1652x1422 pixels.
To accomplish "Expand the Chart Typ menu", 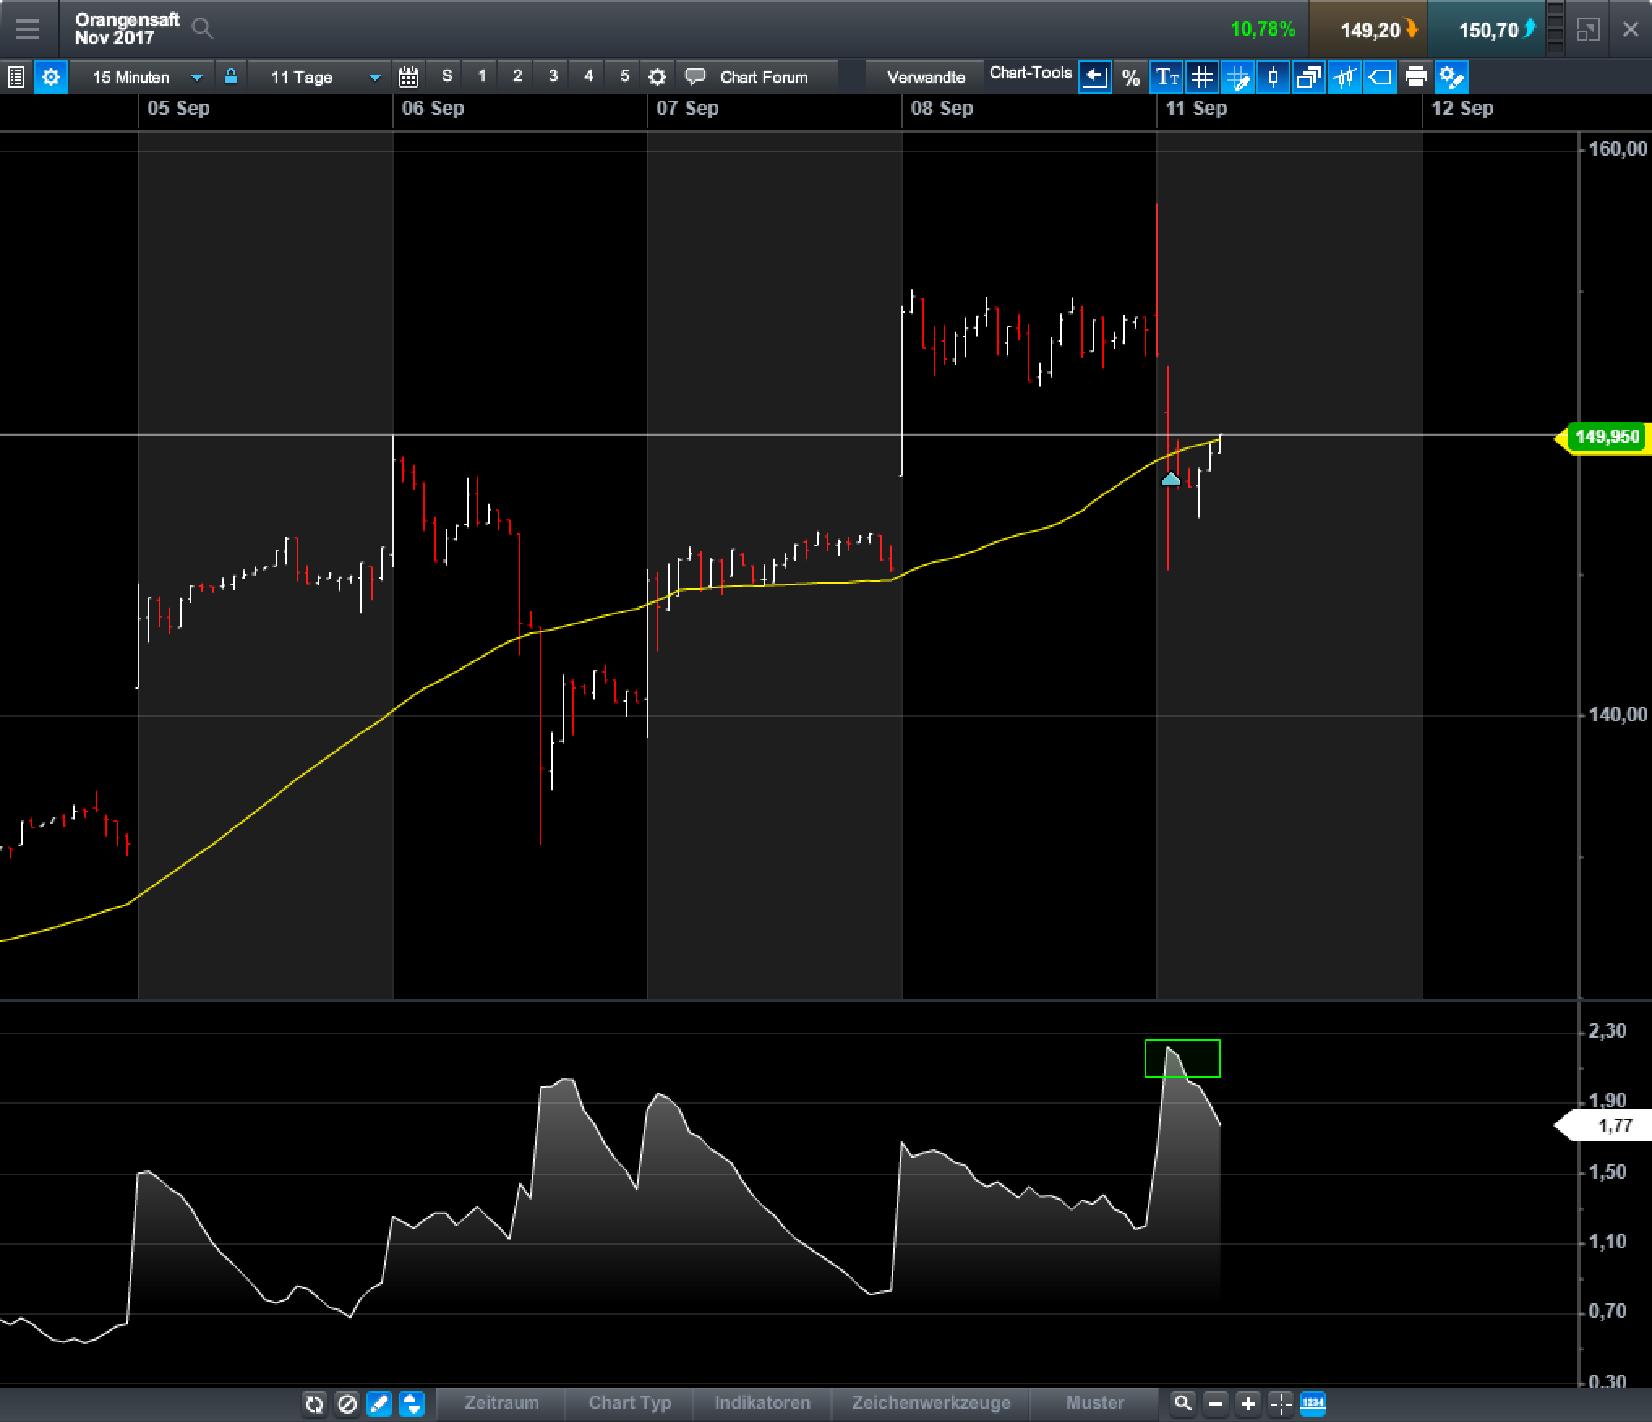I will (x=629, y=1403).
